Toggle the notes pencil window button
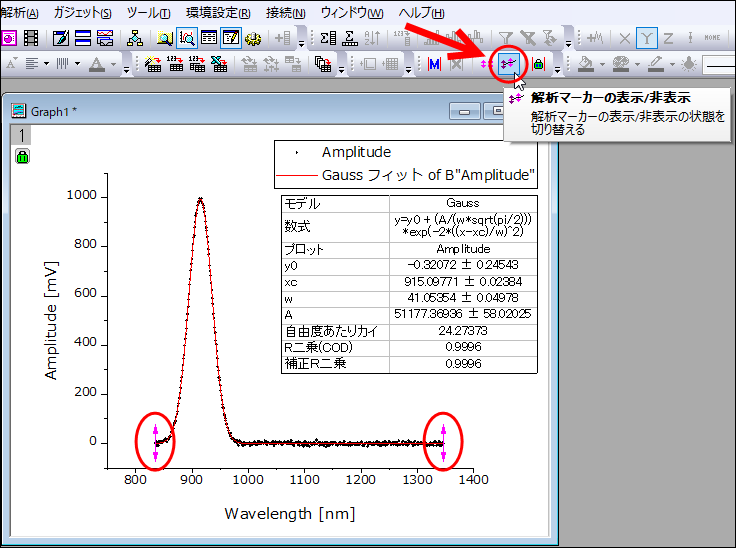The image size is (736, 548). [231, 38]
